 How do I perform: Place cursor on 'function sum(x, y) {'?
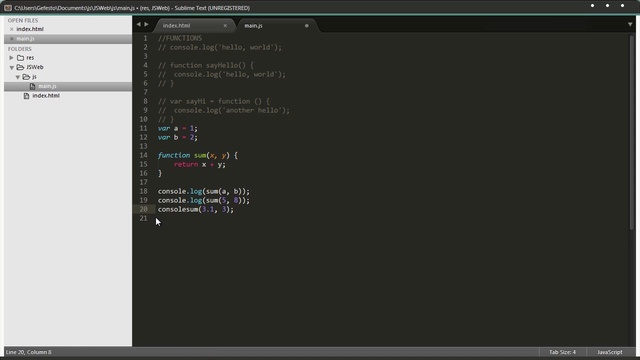pyautogui.click(x=198, y=155)
